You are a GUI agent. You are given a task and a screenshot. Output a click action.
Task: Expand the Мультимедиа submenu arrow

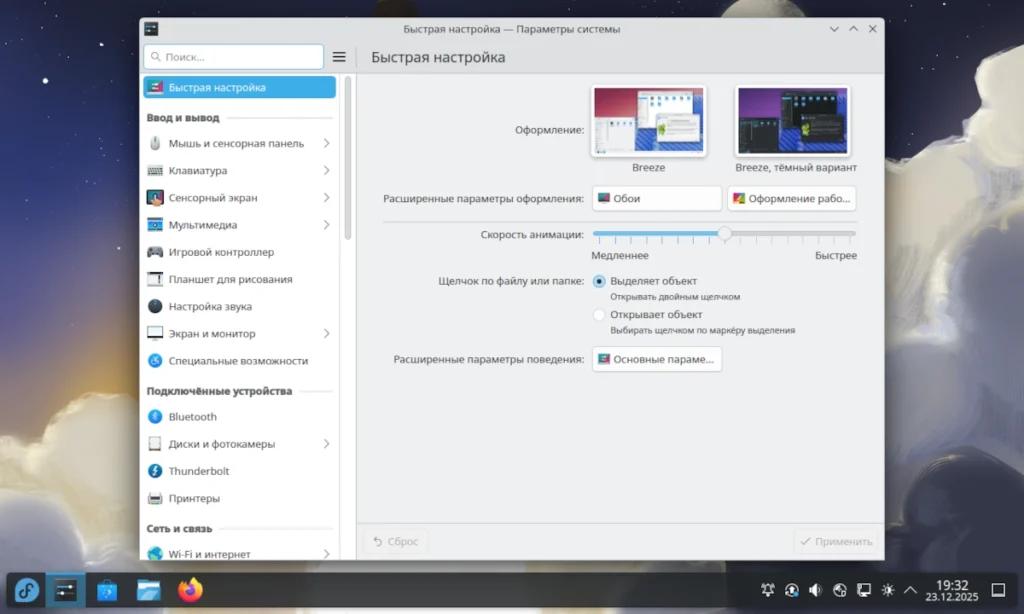click(327, 225)
